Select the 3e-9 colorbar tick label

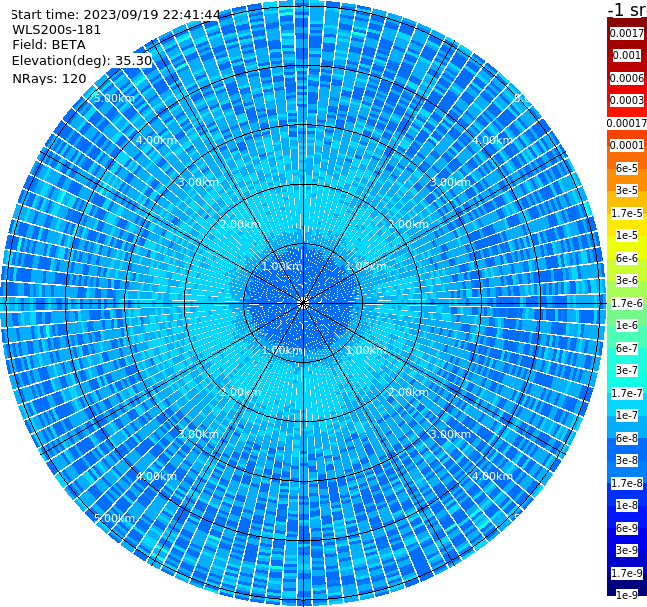tap(627, 550)
